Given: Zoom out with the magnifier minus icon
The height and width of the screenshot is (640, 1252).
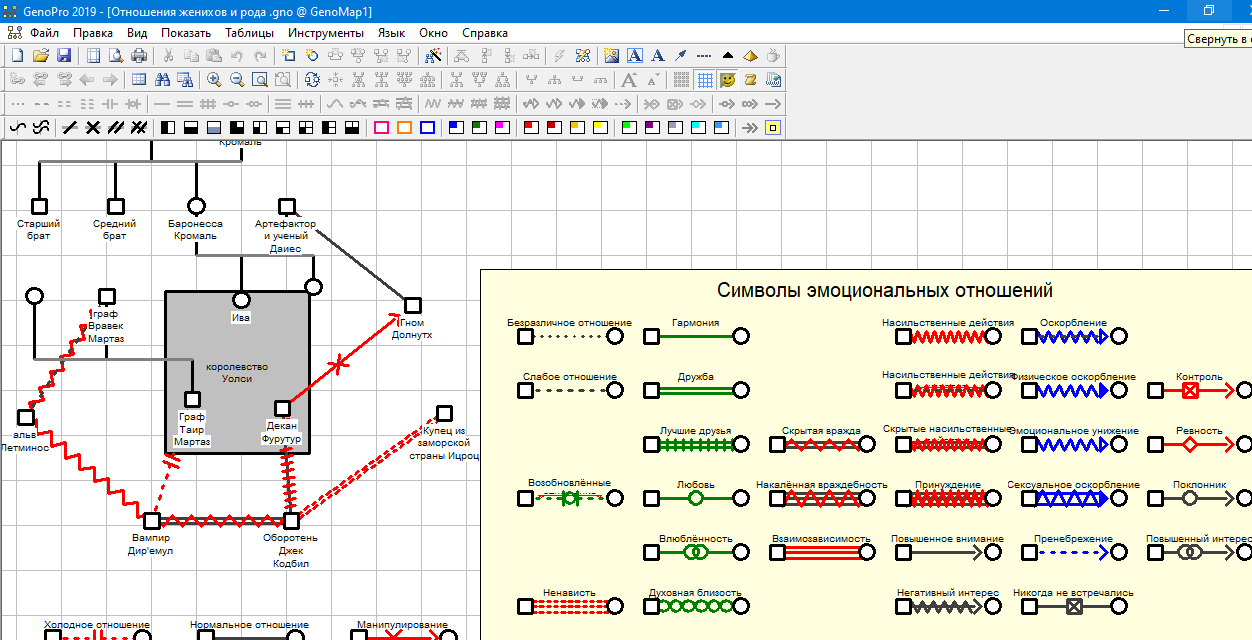Looking at the screenshot, I should [237, 80].
